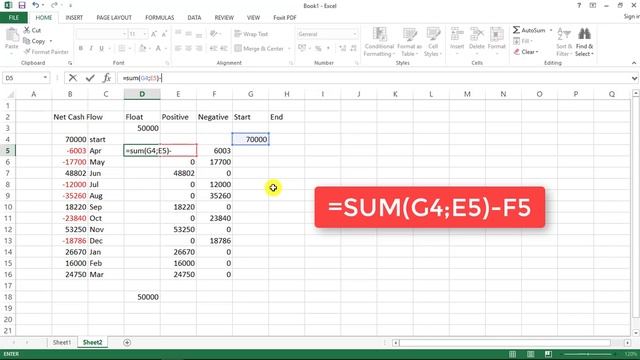Click Merge & Center button

[259, 48]
